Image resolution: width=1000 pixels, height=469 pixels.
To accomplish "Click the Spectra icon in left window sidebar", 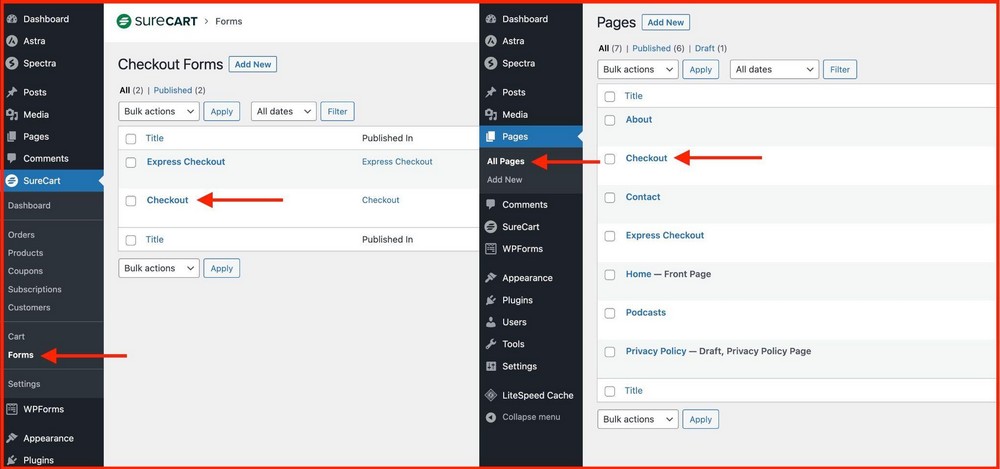I will 11,63.
